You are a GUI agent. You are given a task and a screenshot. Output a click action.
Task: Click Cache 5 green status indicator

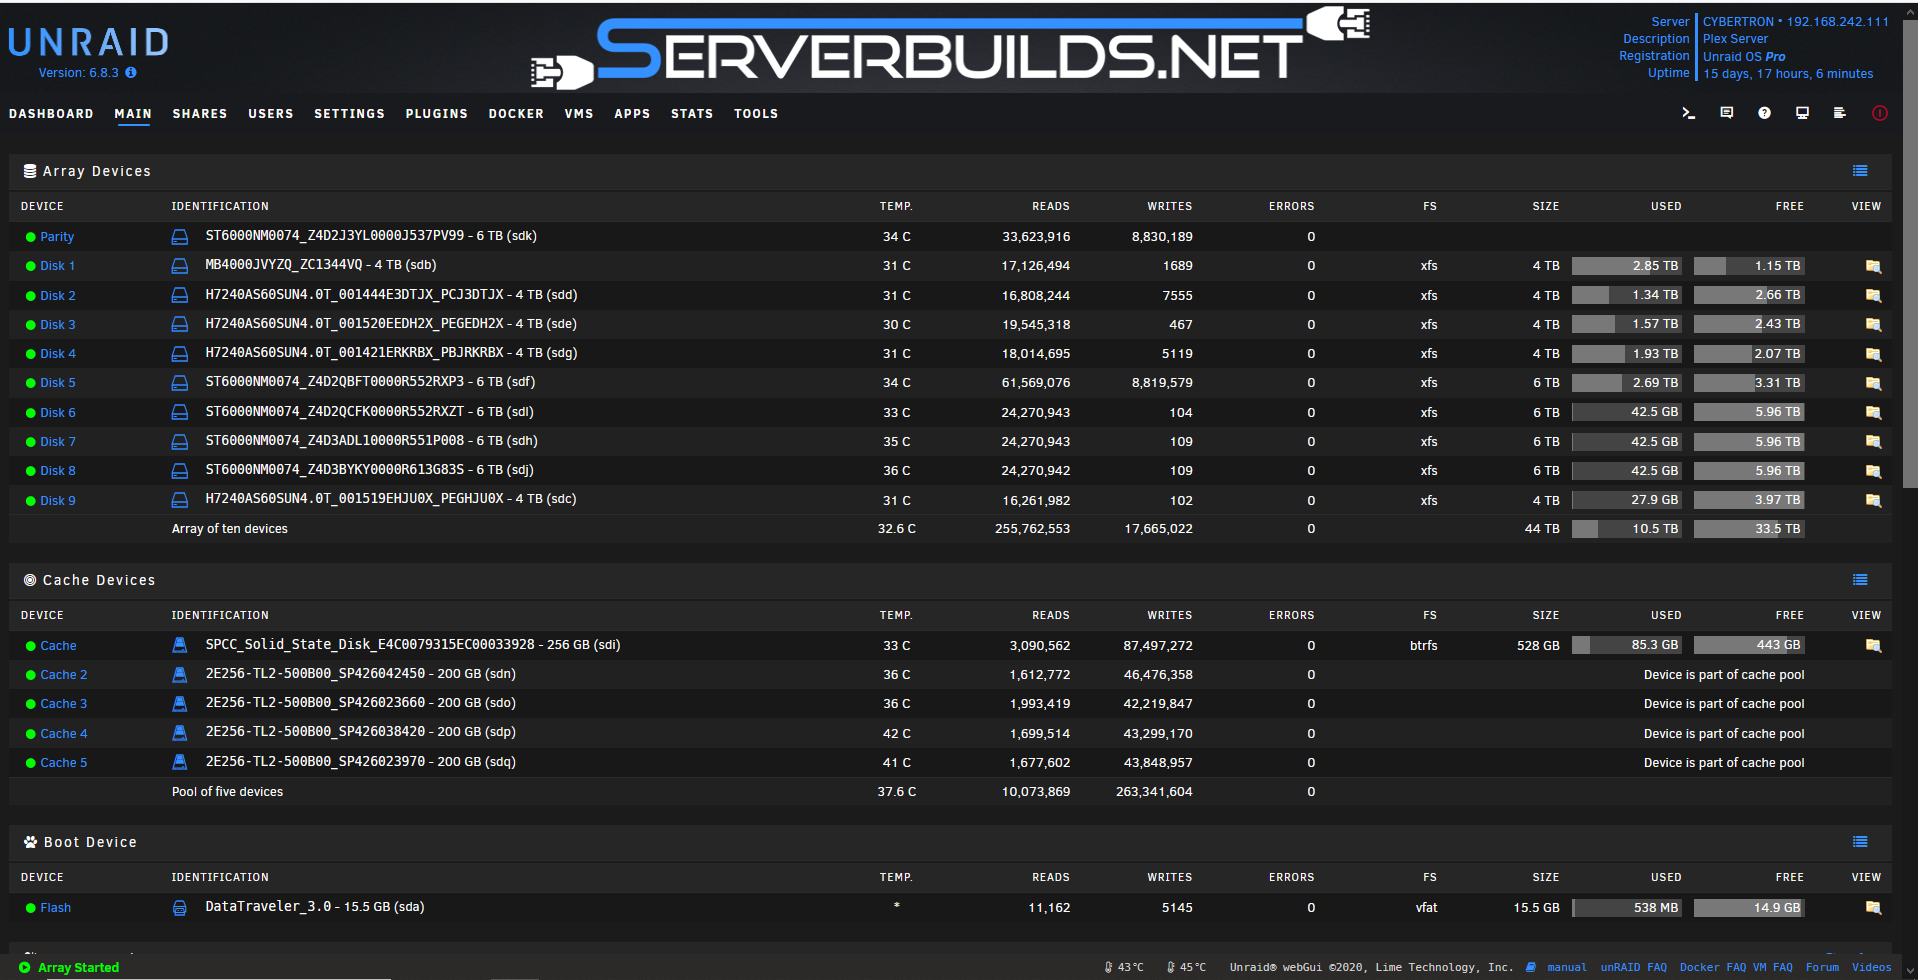coord(30,763)
